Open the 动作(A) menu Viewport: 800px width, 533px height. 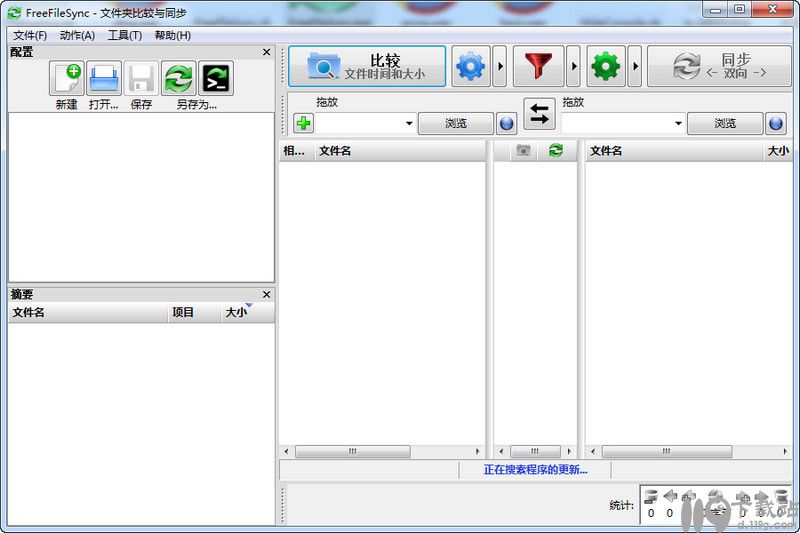pos(78,35)
